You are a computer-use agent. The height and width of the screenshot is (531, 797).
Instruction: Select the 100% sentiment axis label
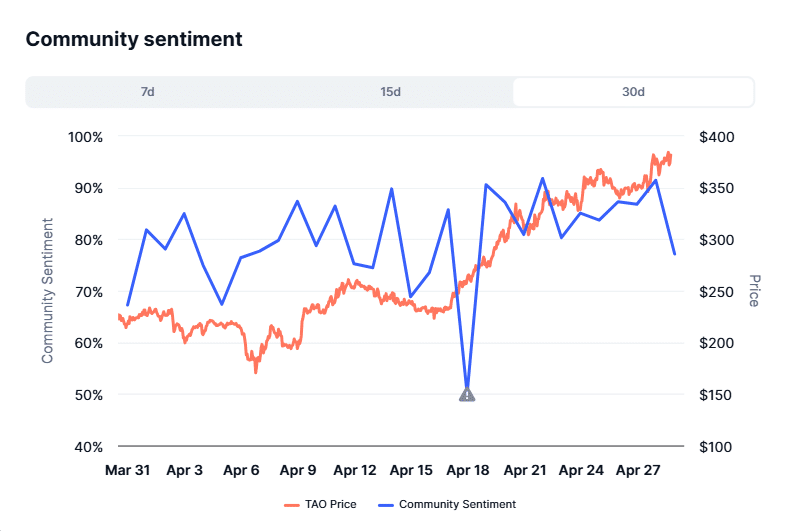[83, 137]
